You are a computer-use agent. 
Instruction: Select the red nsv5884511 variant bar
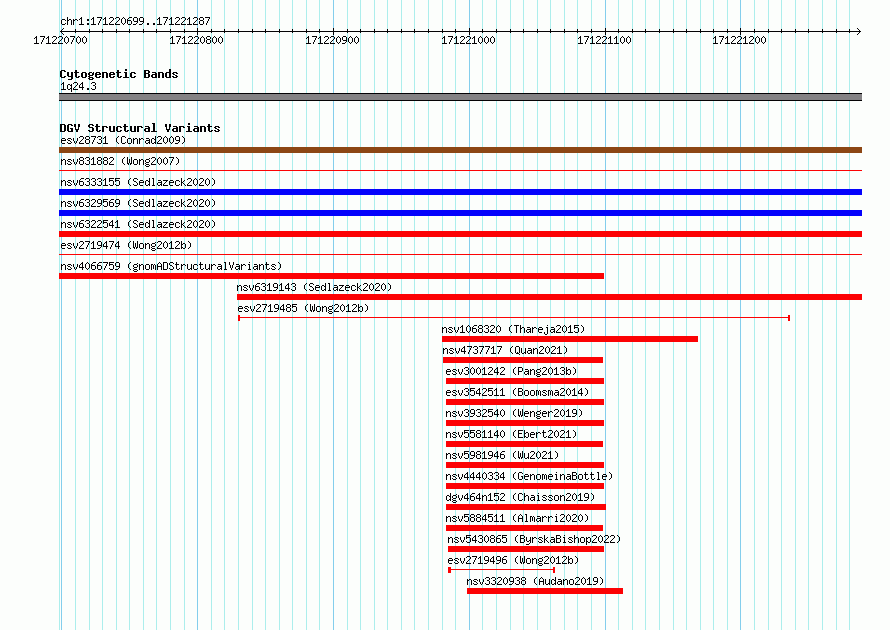[x=524, y=528]
